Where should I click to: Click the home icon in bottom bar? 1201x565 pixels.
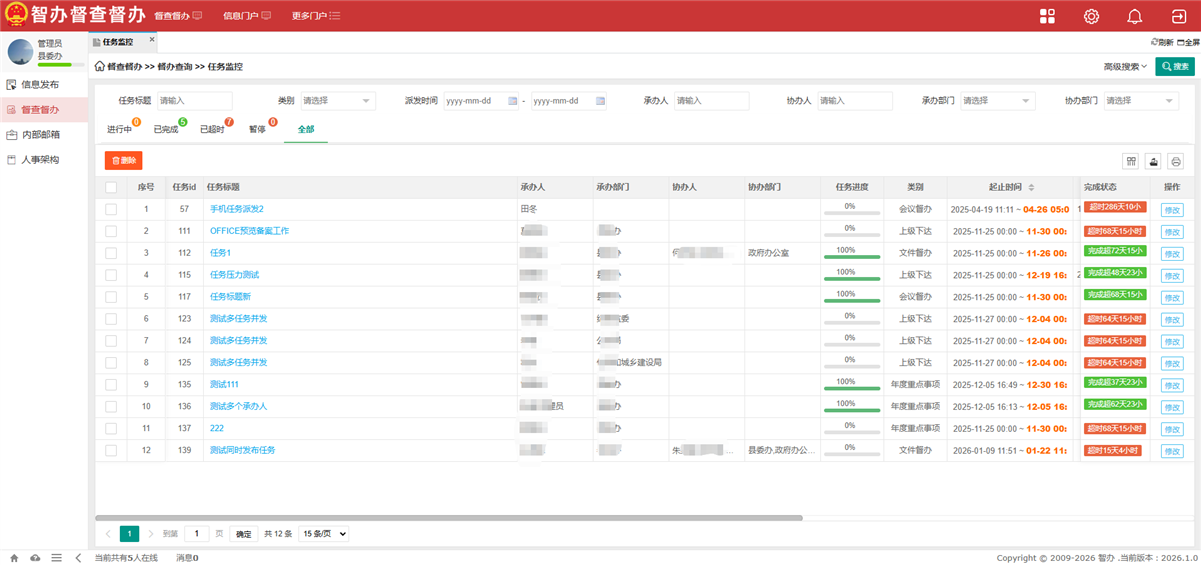pos(14,557)
